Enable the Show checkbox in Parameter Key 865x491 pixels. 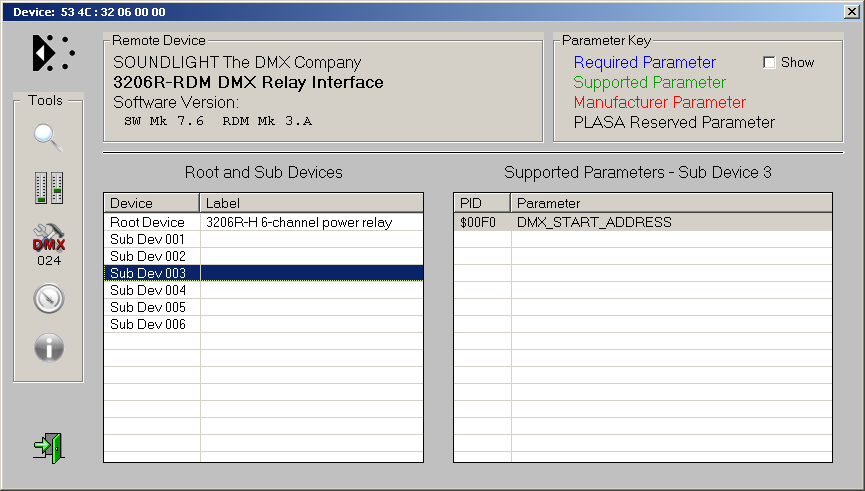(769, 62)
